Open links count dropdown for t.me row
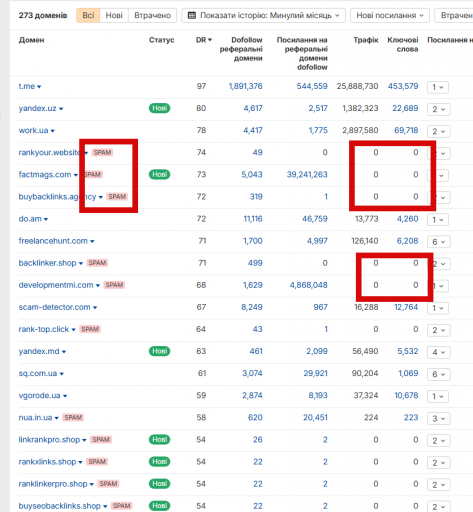Viewport: 473px width, 512px height. point(438,87)
